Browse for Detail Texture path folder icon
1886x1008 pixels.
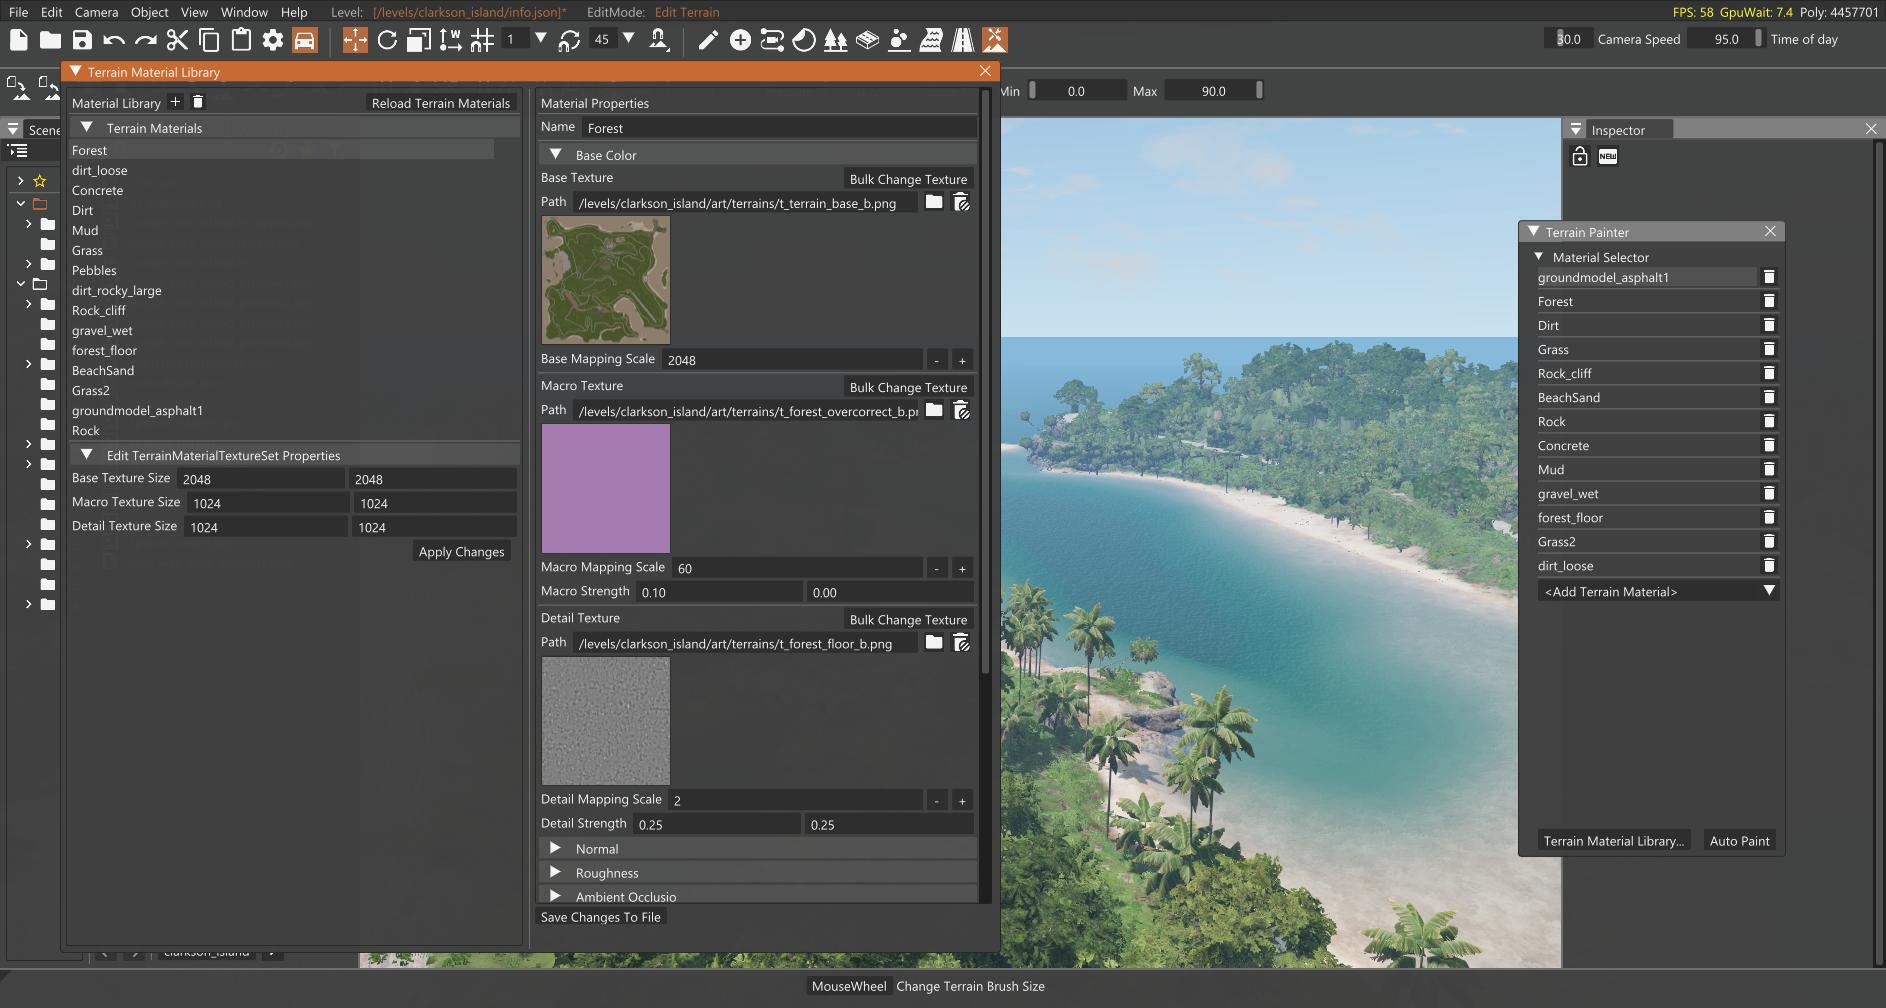point(934,642)
